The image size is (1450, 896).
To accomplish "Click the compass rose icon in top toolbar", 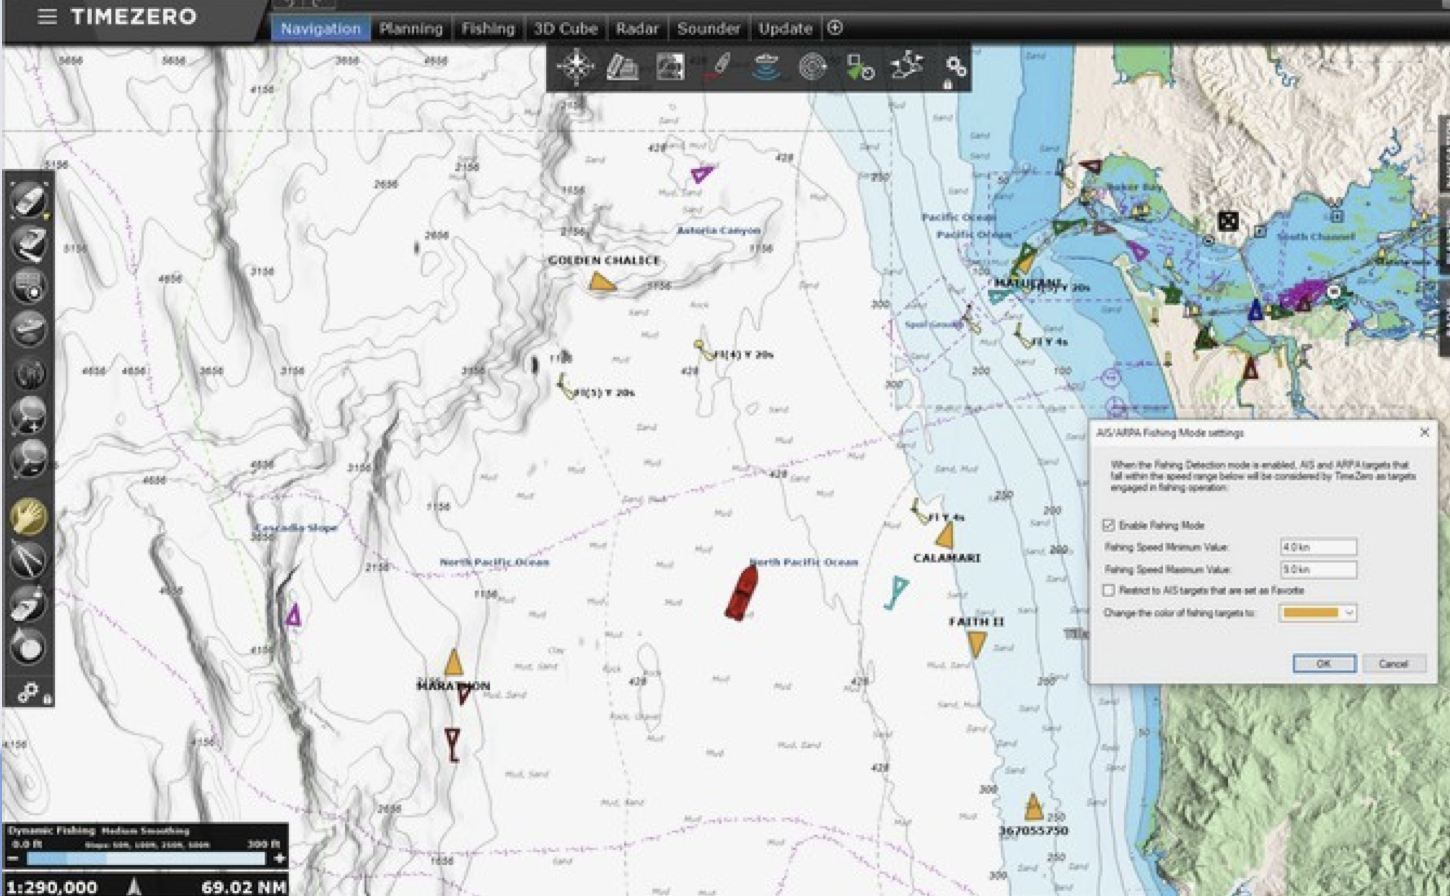I will (x=576, y=67).
